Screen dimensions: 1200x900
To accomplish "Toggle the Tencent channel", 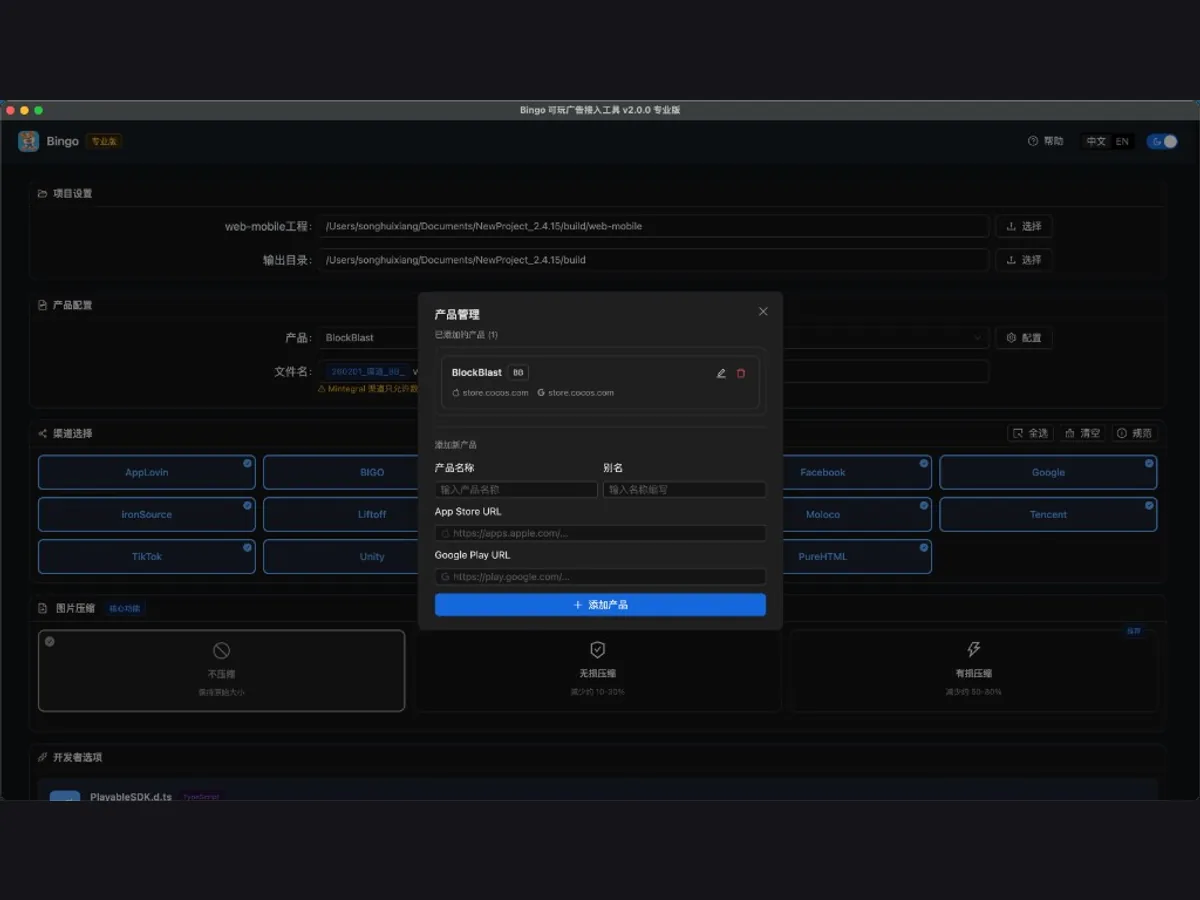I will pos(1048,515).
